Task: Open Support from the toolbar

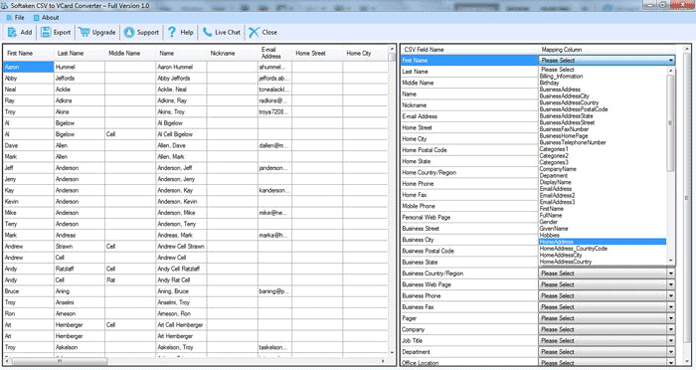Action: (x=129, y=32)
